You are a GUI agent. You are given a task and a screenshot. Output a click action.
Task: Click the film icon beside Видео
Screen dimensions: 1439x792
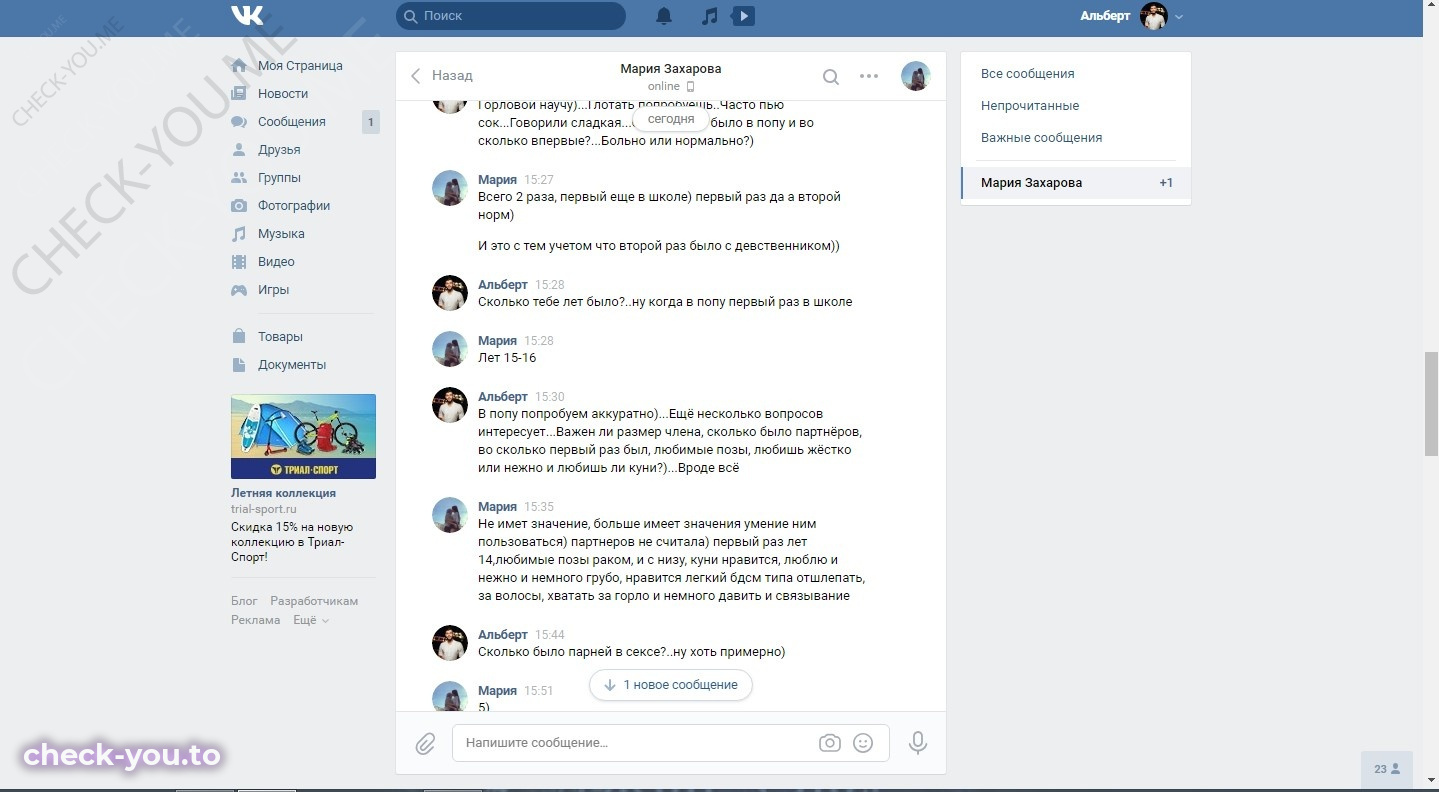coord(239,261)
